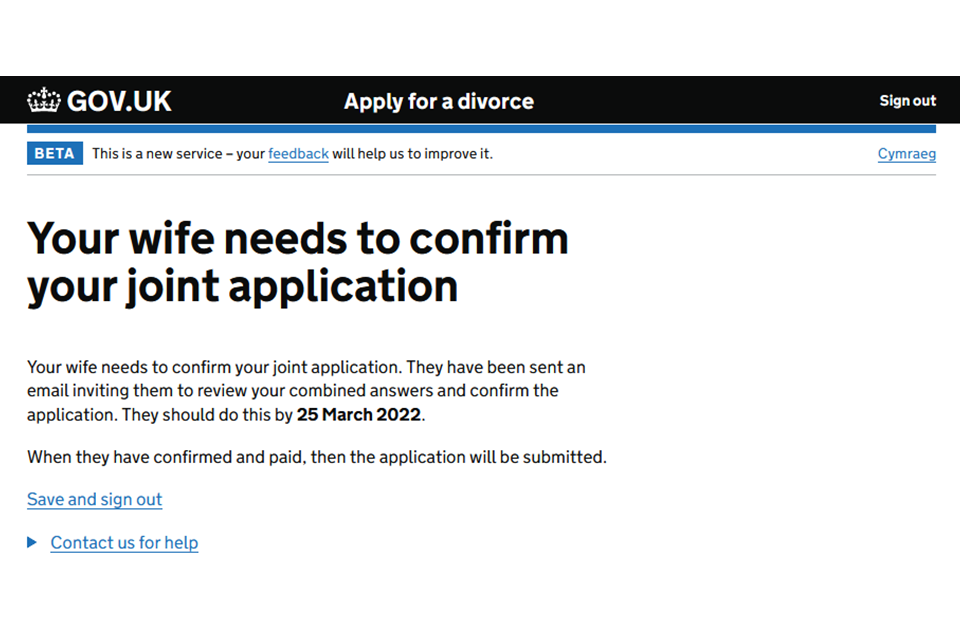The width and height of the screenshot is (960, 640).
Task: Click the blue bar beneath the black header
Action: click(480, 129)
